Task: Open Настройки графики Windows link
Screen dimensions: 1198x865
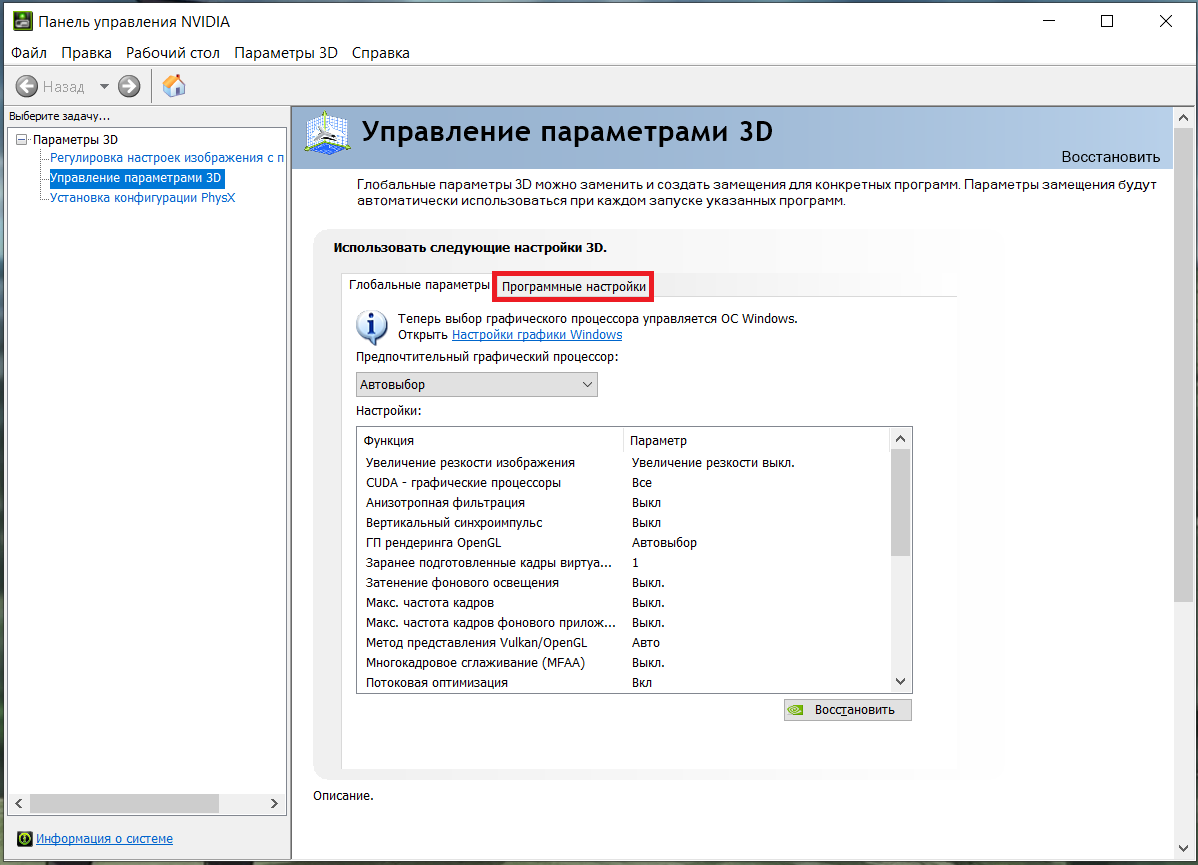Action: (537, 335)
